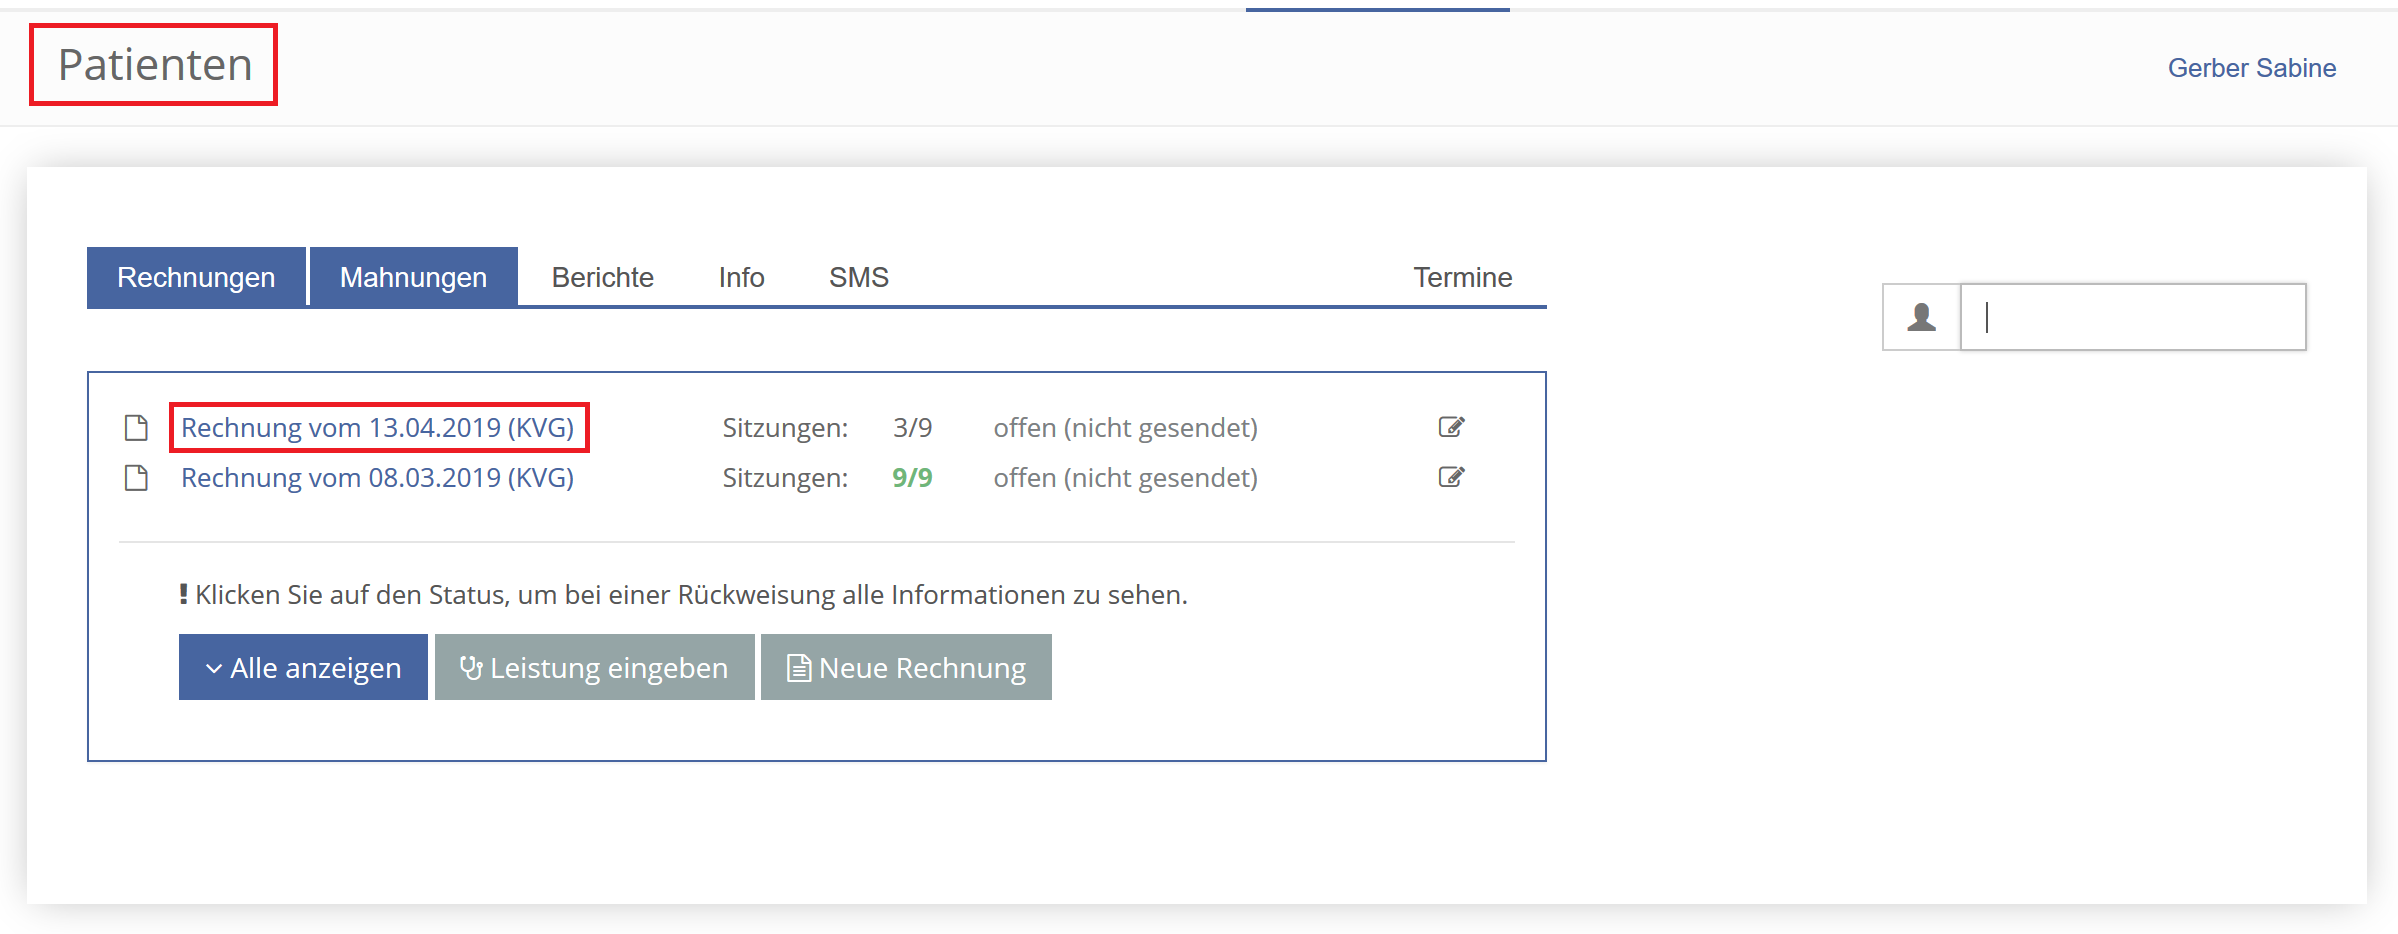
Task: Click the patient person icon beside search
Action: click(1921, 317)
